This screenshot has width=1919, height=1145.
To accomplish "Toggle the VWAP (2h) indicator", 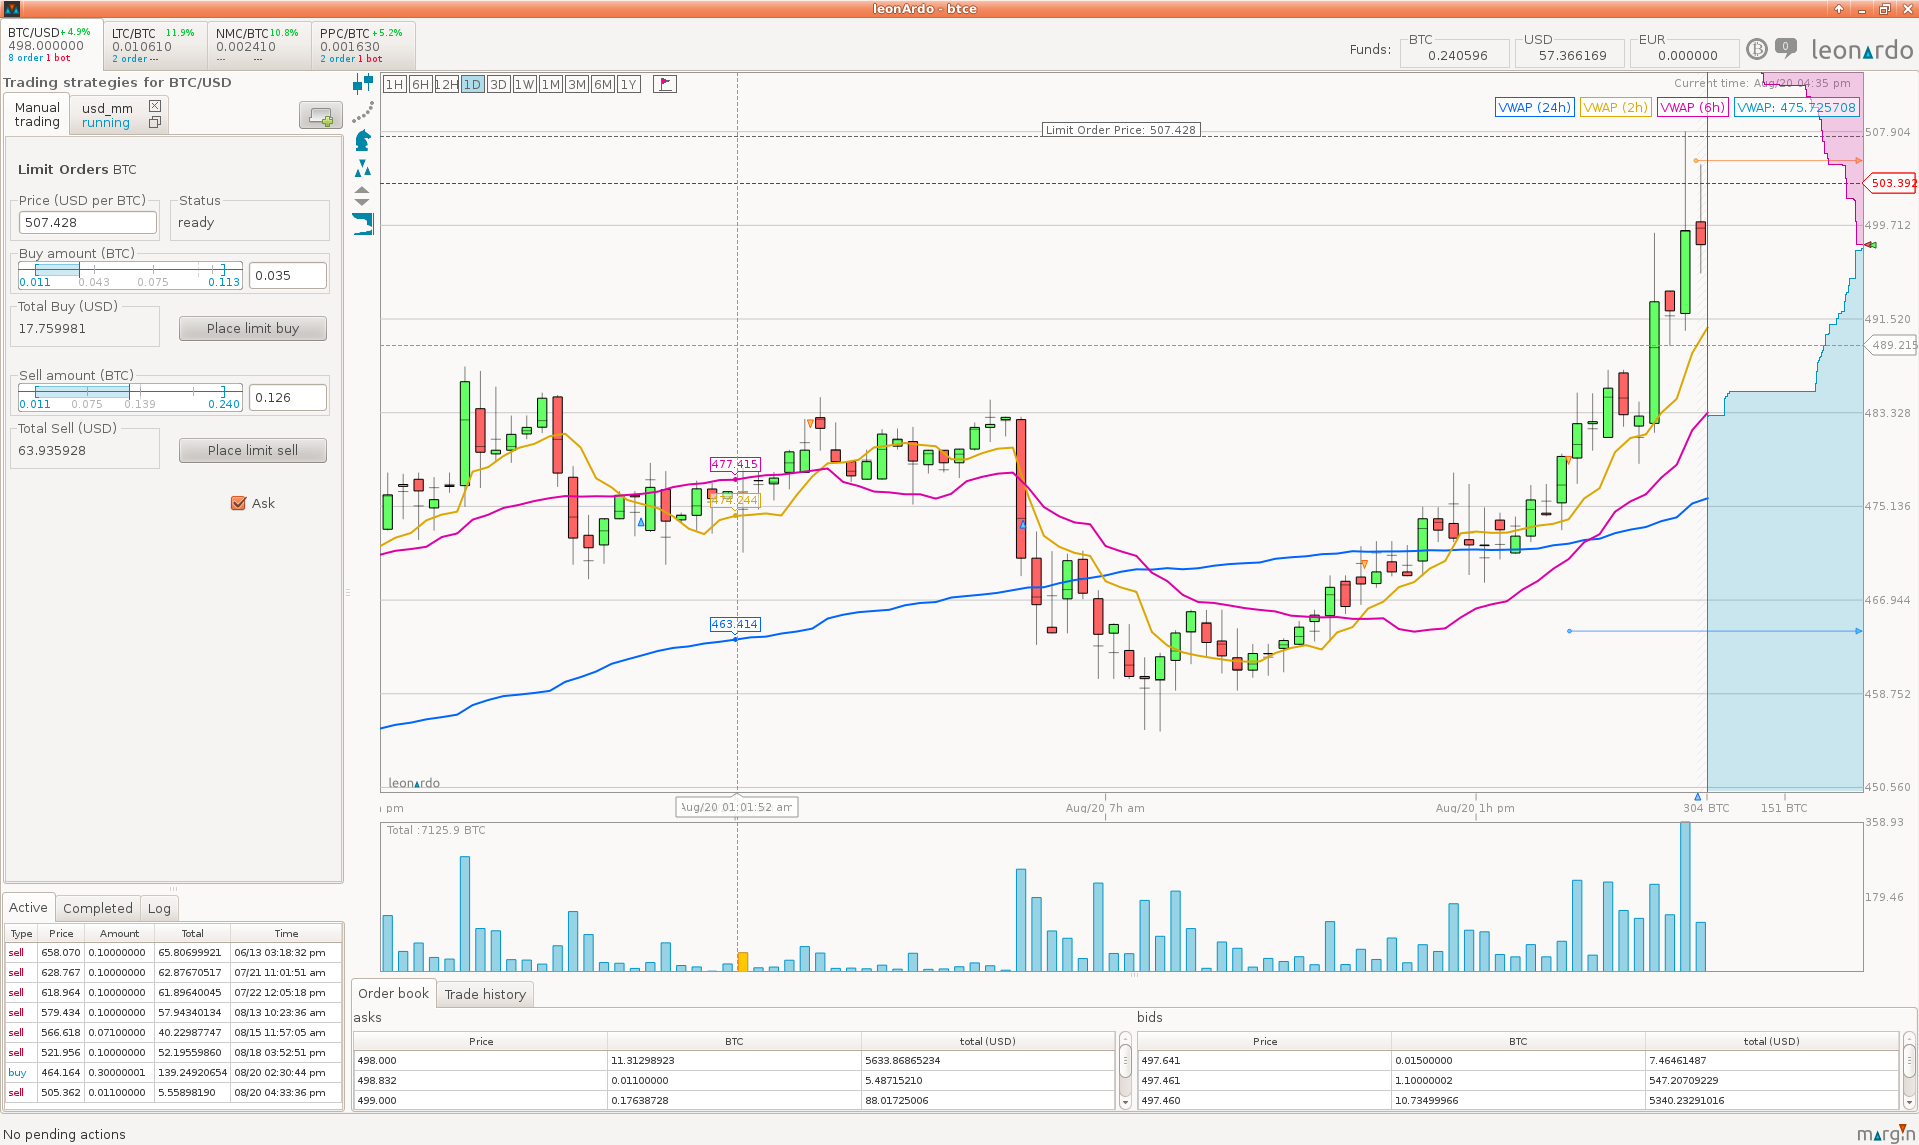I will coord(1615,107).
